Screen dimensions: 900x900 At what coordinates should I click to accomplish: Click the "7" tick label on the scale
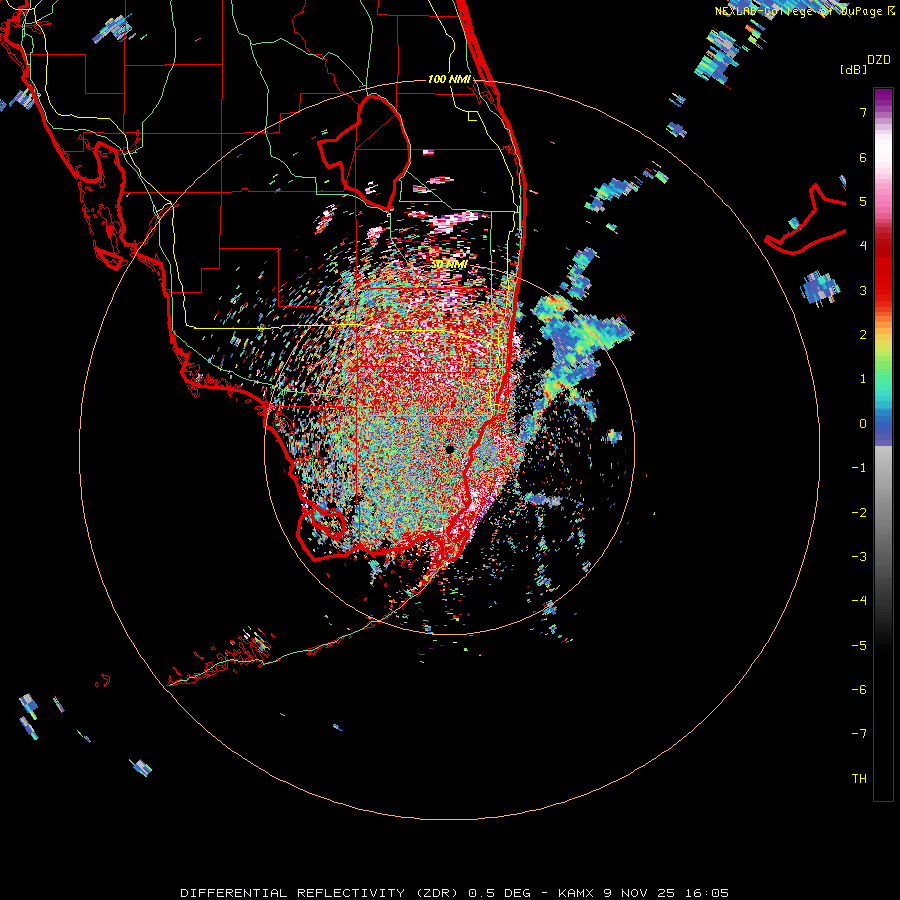pos(863,112)
